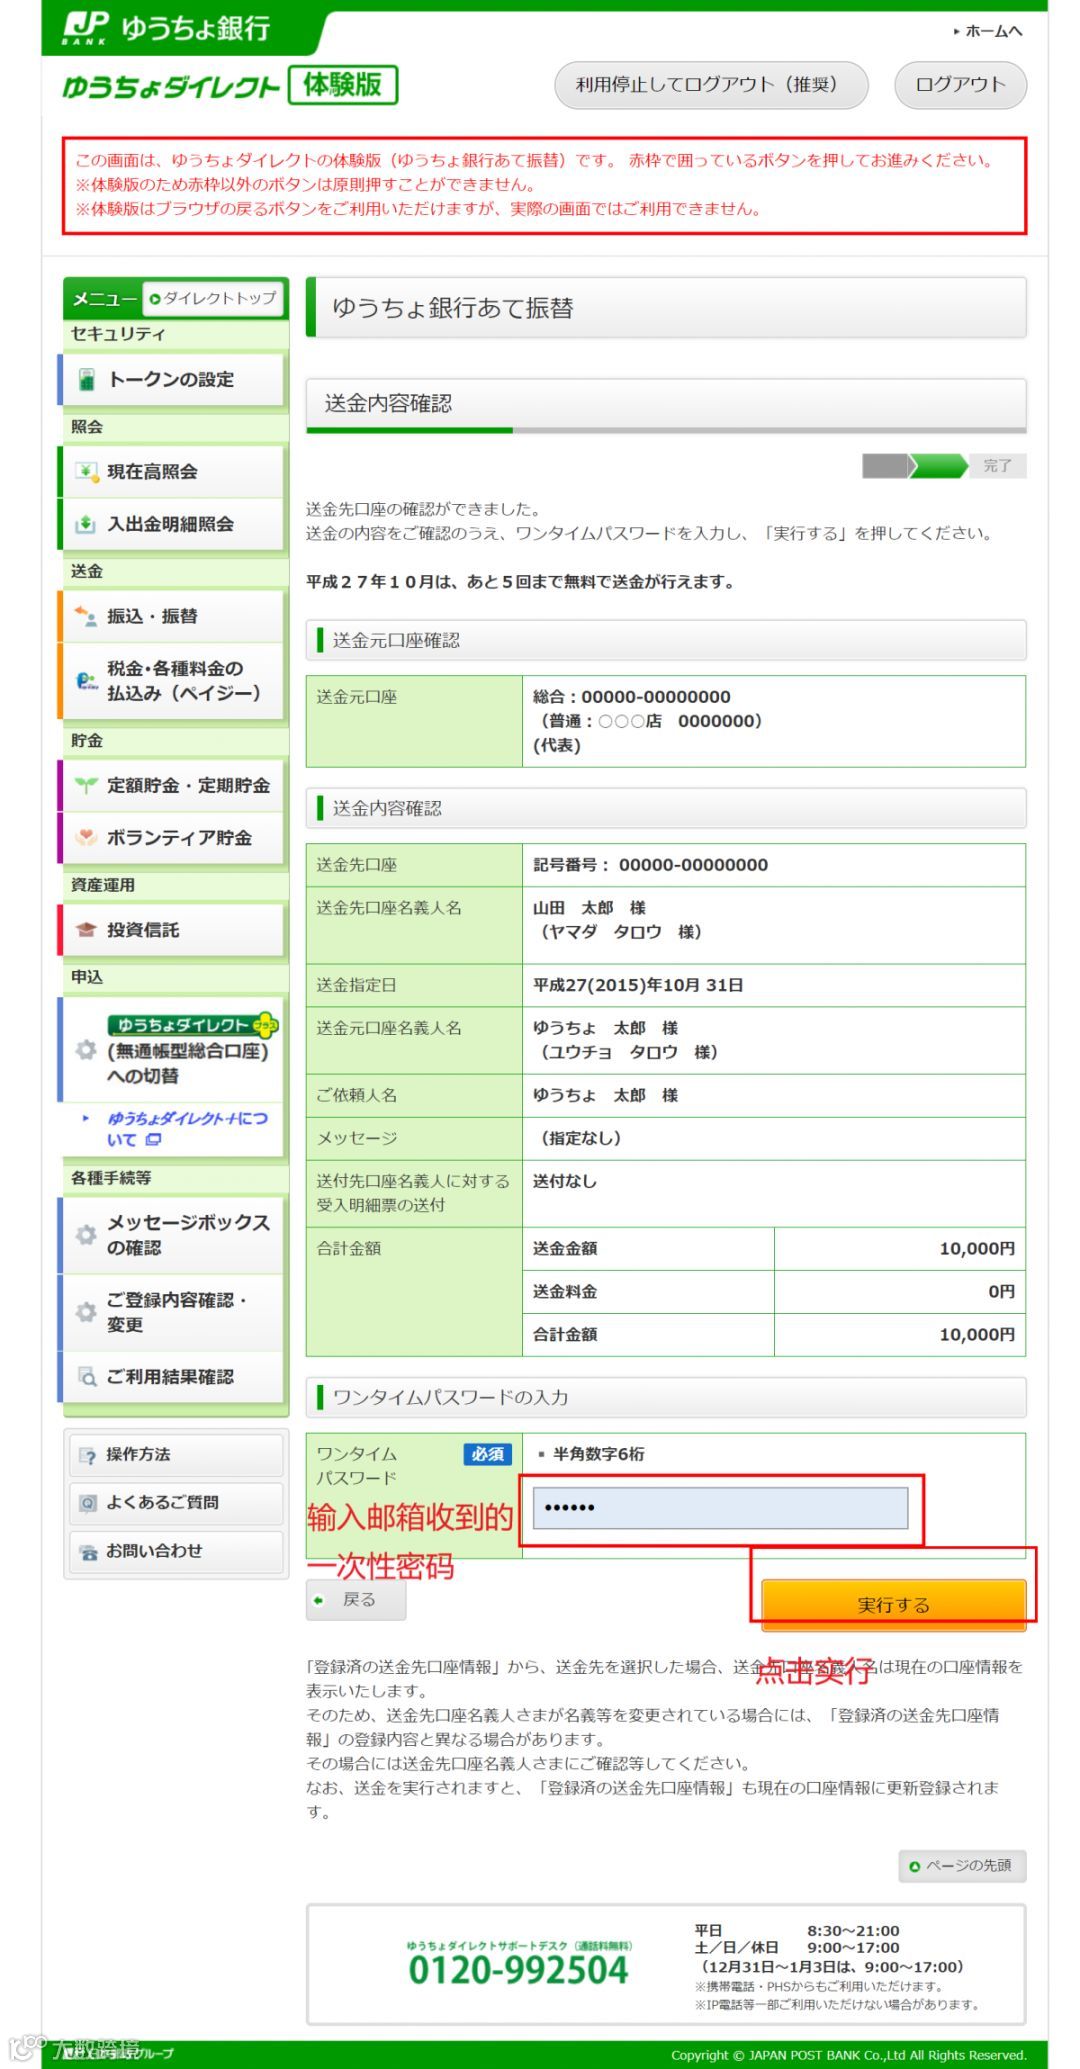Image resolution: width=1080 pixels, height=2069 pixels.
Task: Click the 0120-992504 support phone number
Action: tap(518, 1970)
